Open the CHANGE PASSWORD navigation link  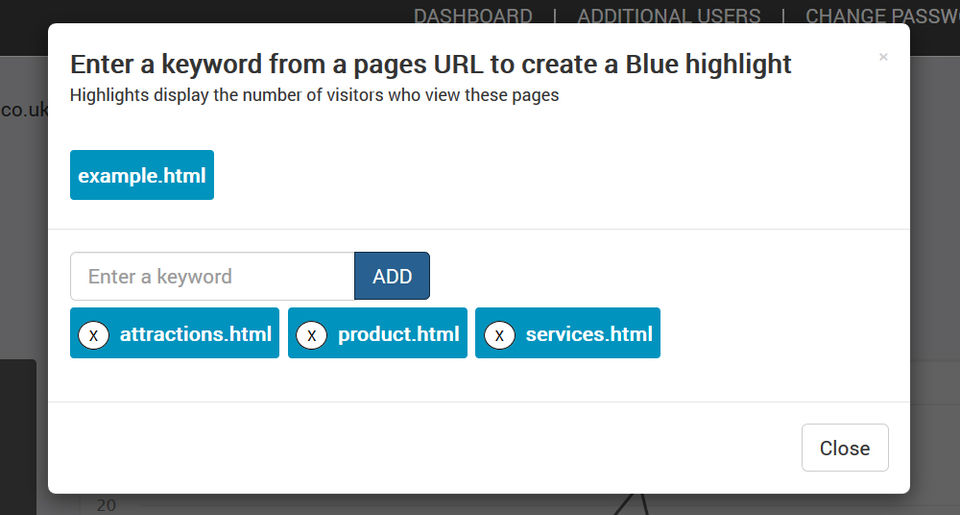pos(882,15)
